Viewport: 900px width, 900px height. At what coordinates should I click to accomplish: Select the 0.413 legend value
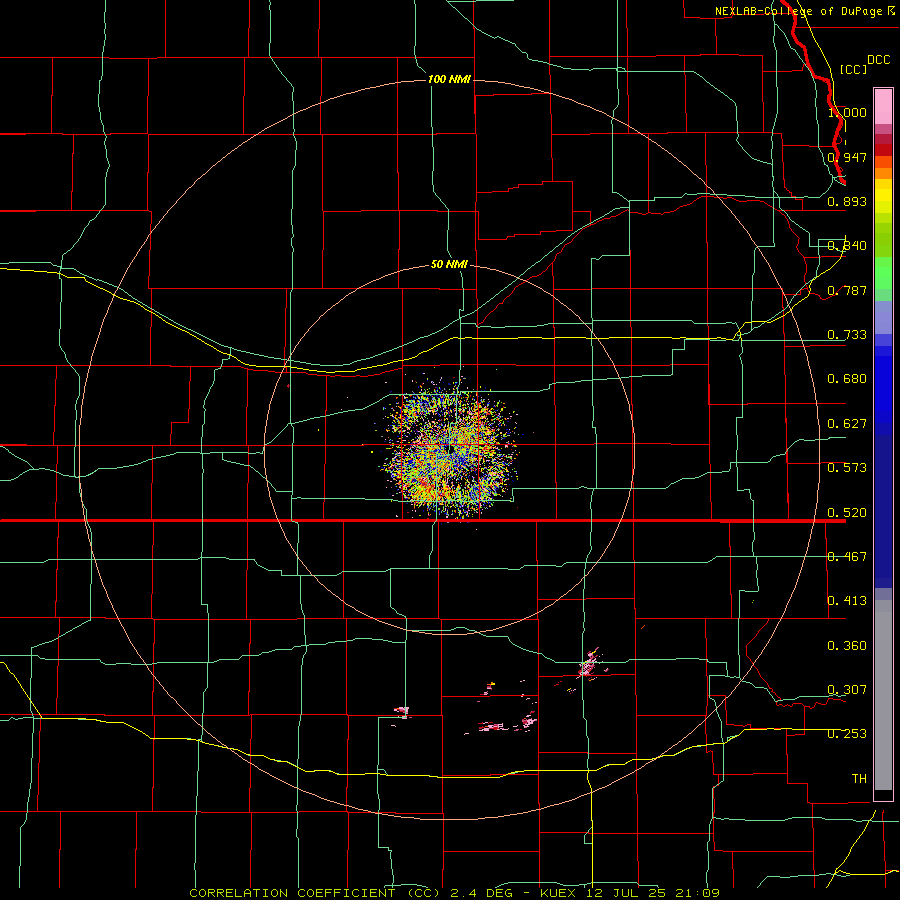click(x=847, y=601)
